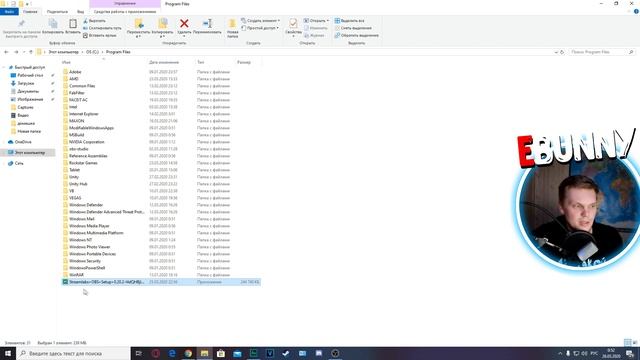Click the Manage (Управление) contextual tab header
The image size is (640, 360).
point(125,4)
